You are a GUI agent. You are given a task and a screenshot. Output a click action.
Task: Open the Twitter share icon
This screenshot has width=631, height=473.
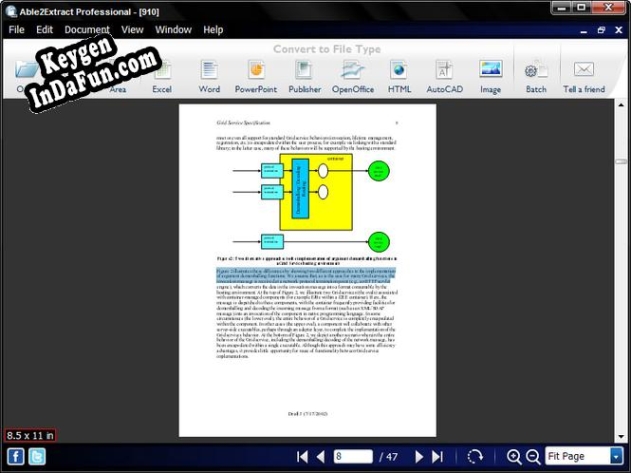point(37,456)
